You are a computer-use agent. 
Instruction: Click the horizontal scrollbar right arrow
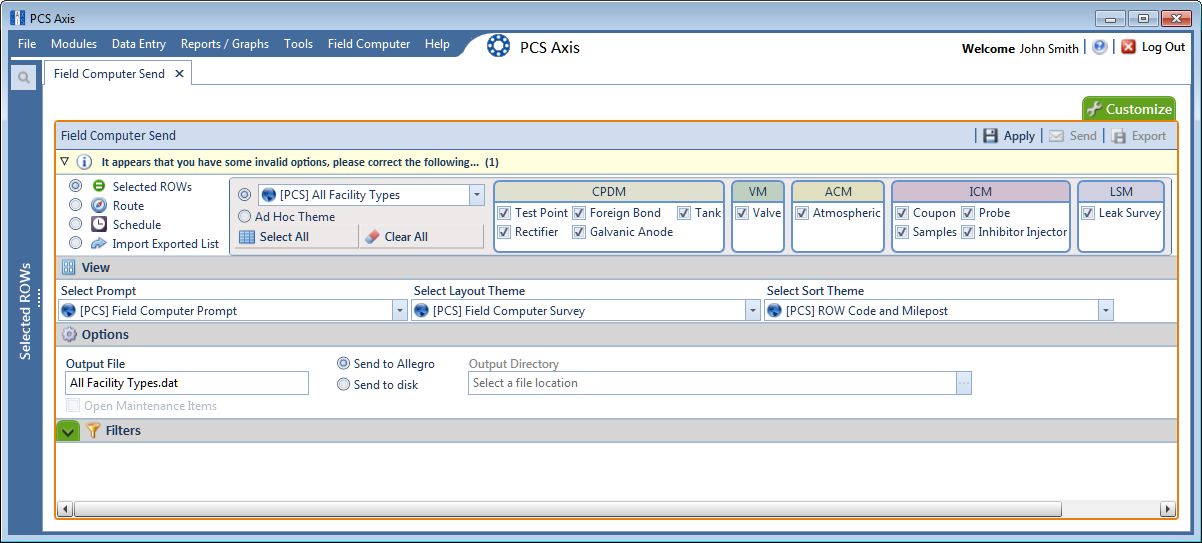(1167, 509)
